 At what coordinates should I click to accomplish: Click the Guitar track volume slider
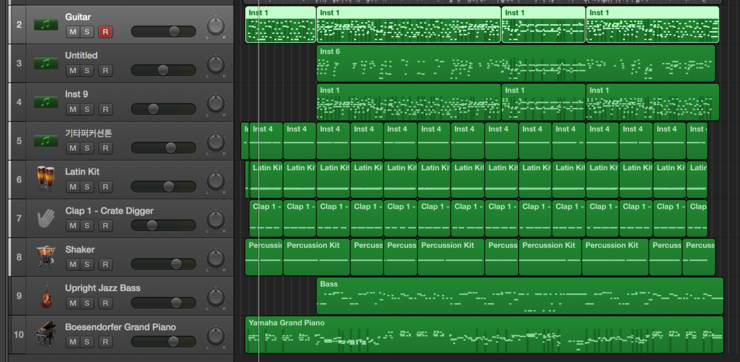[x=163, y=32]
